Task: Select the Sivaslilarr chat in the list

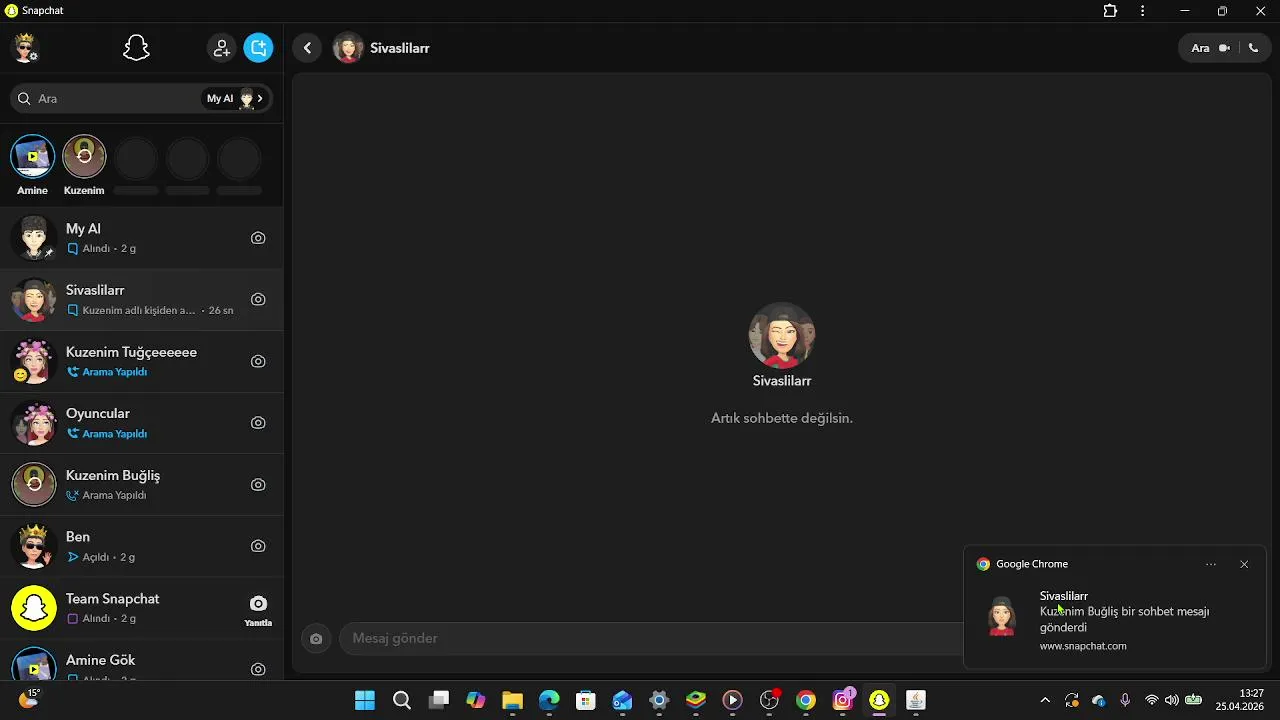Action: (141, 299)
